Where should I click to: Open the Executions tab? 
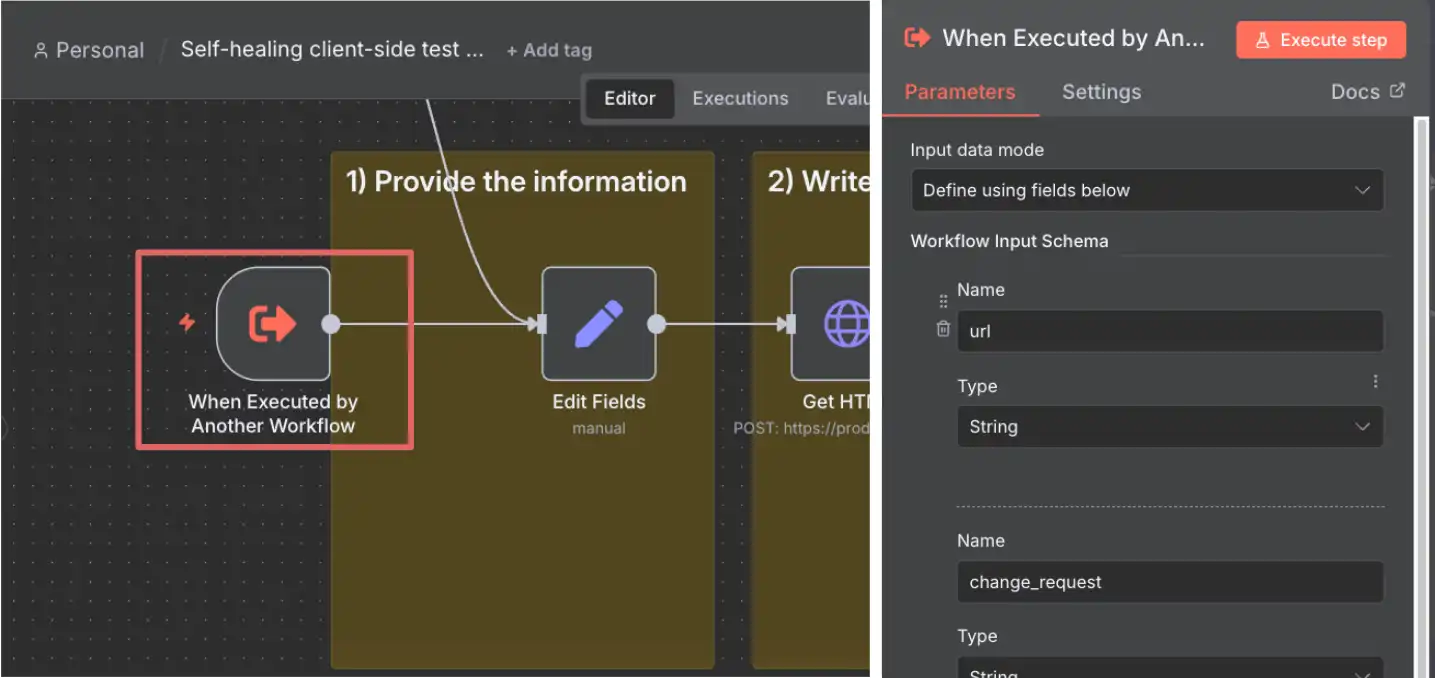(740, 98)
